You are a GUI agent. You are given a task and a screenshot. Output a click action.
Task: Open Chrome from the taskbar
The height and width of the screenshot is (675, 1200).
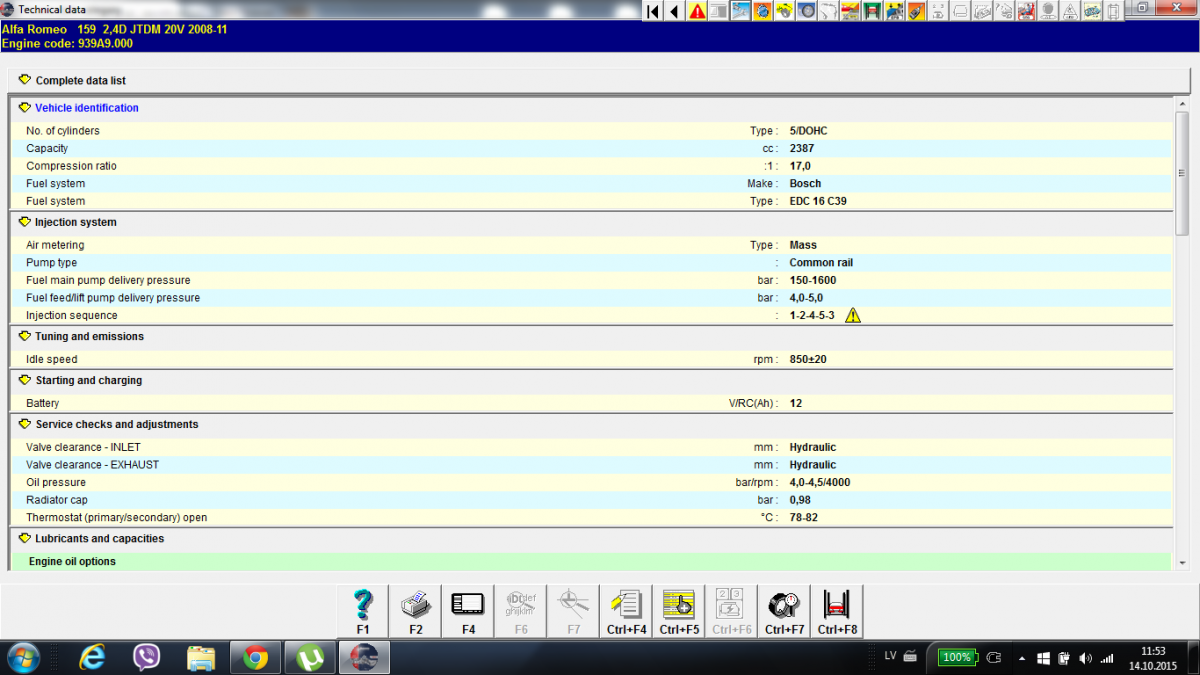(x=255, y=657)
